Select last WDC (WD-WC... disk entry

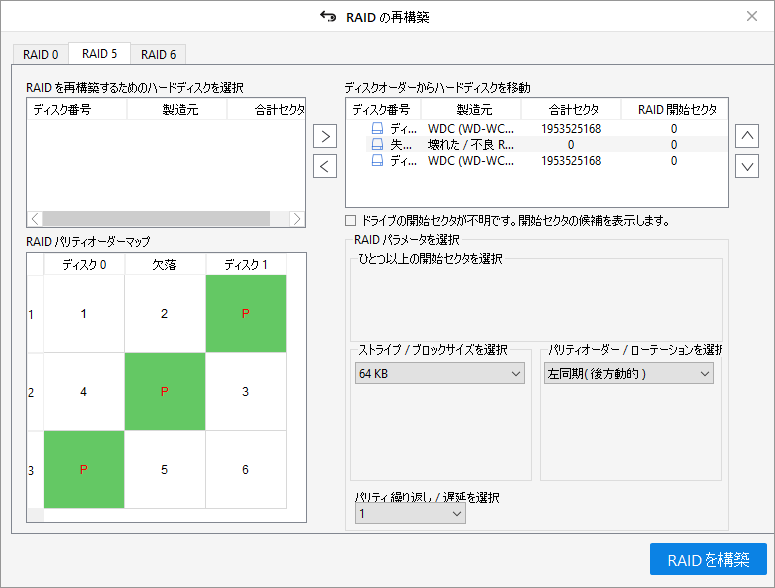[x=546, y=161]
